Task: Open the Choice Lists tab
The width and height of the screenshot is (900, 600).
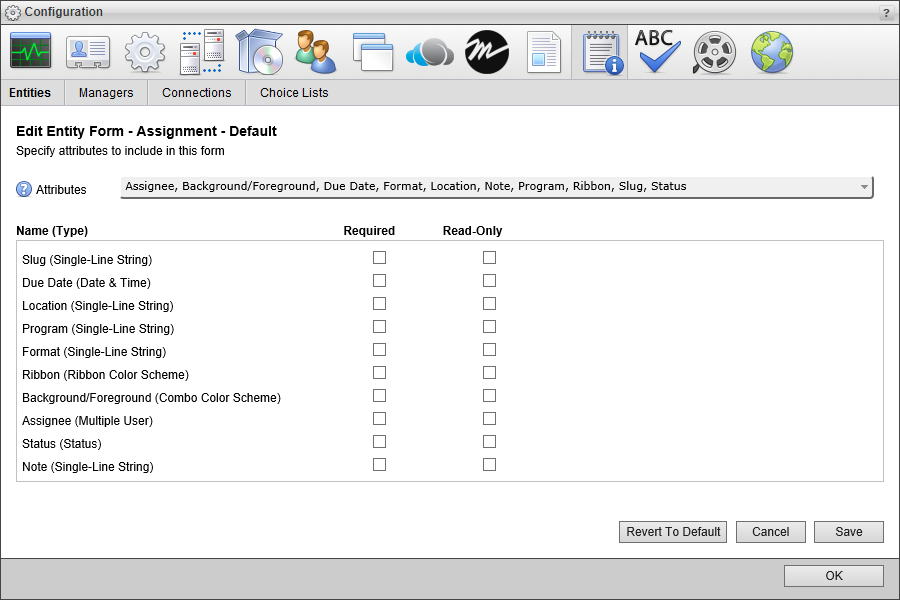Action: 293,92
